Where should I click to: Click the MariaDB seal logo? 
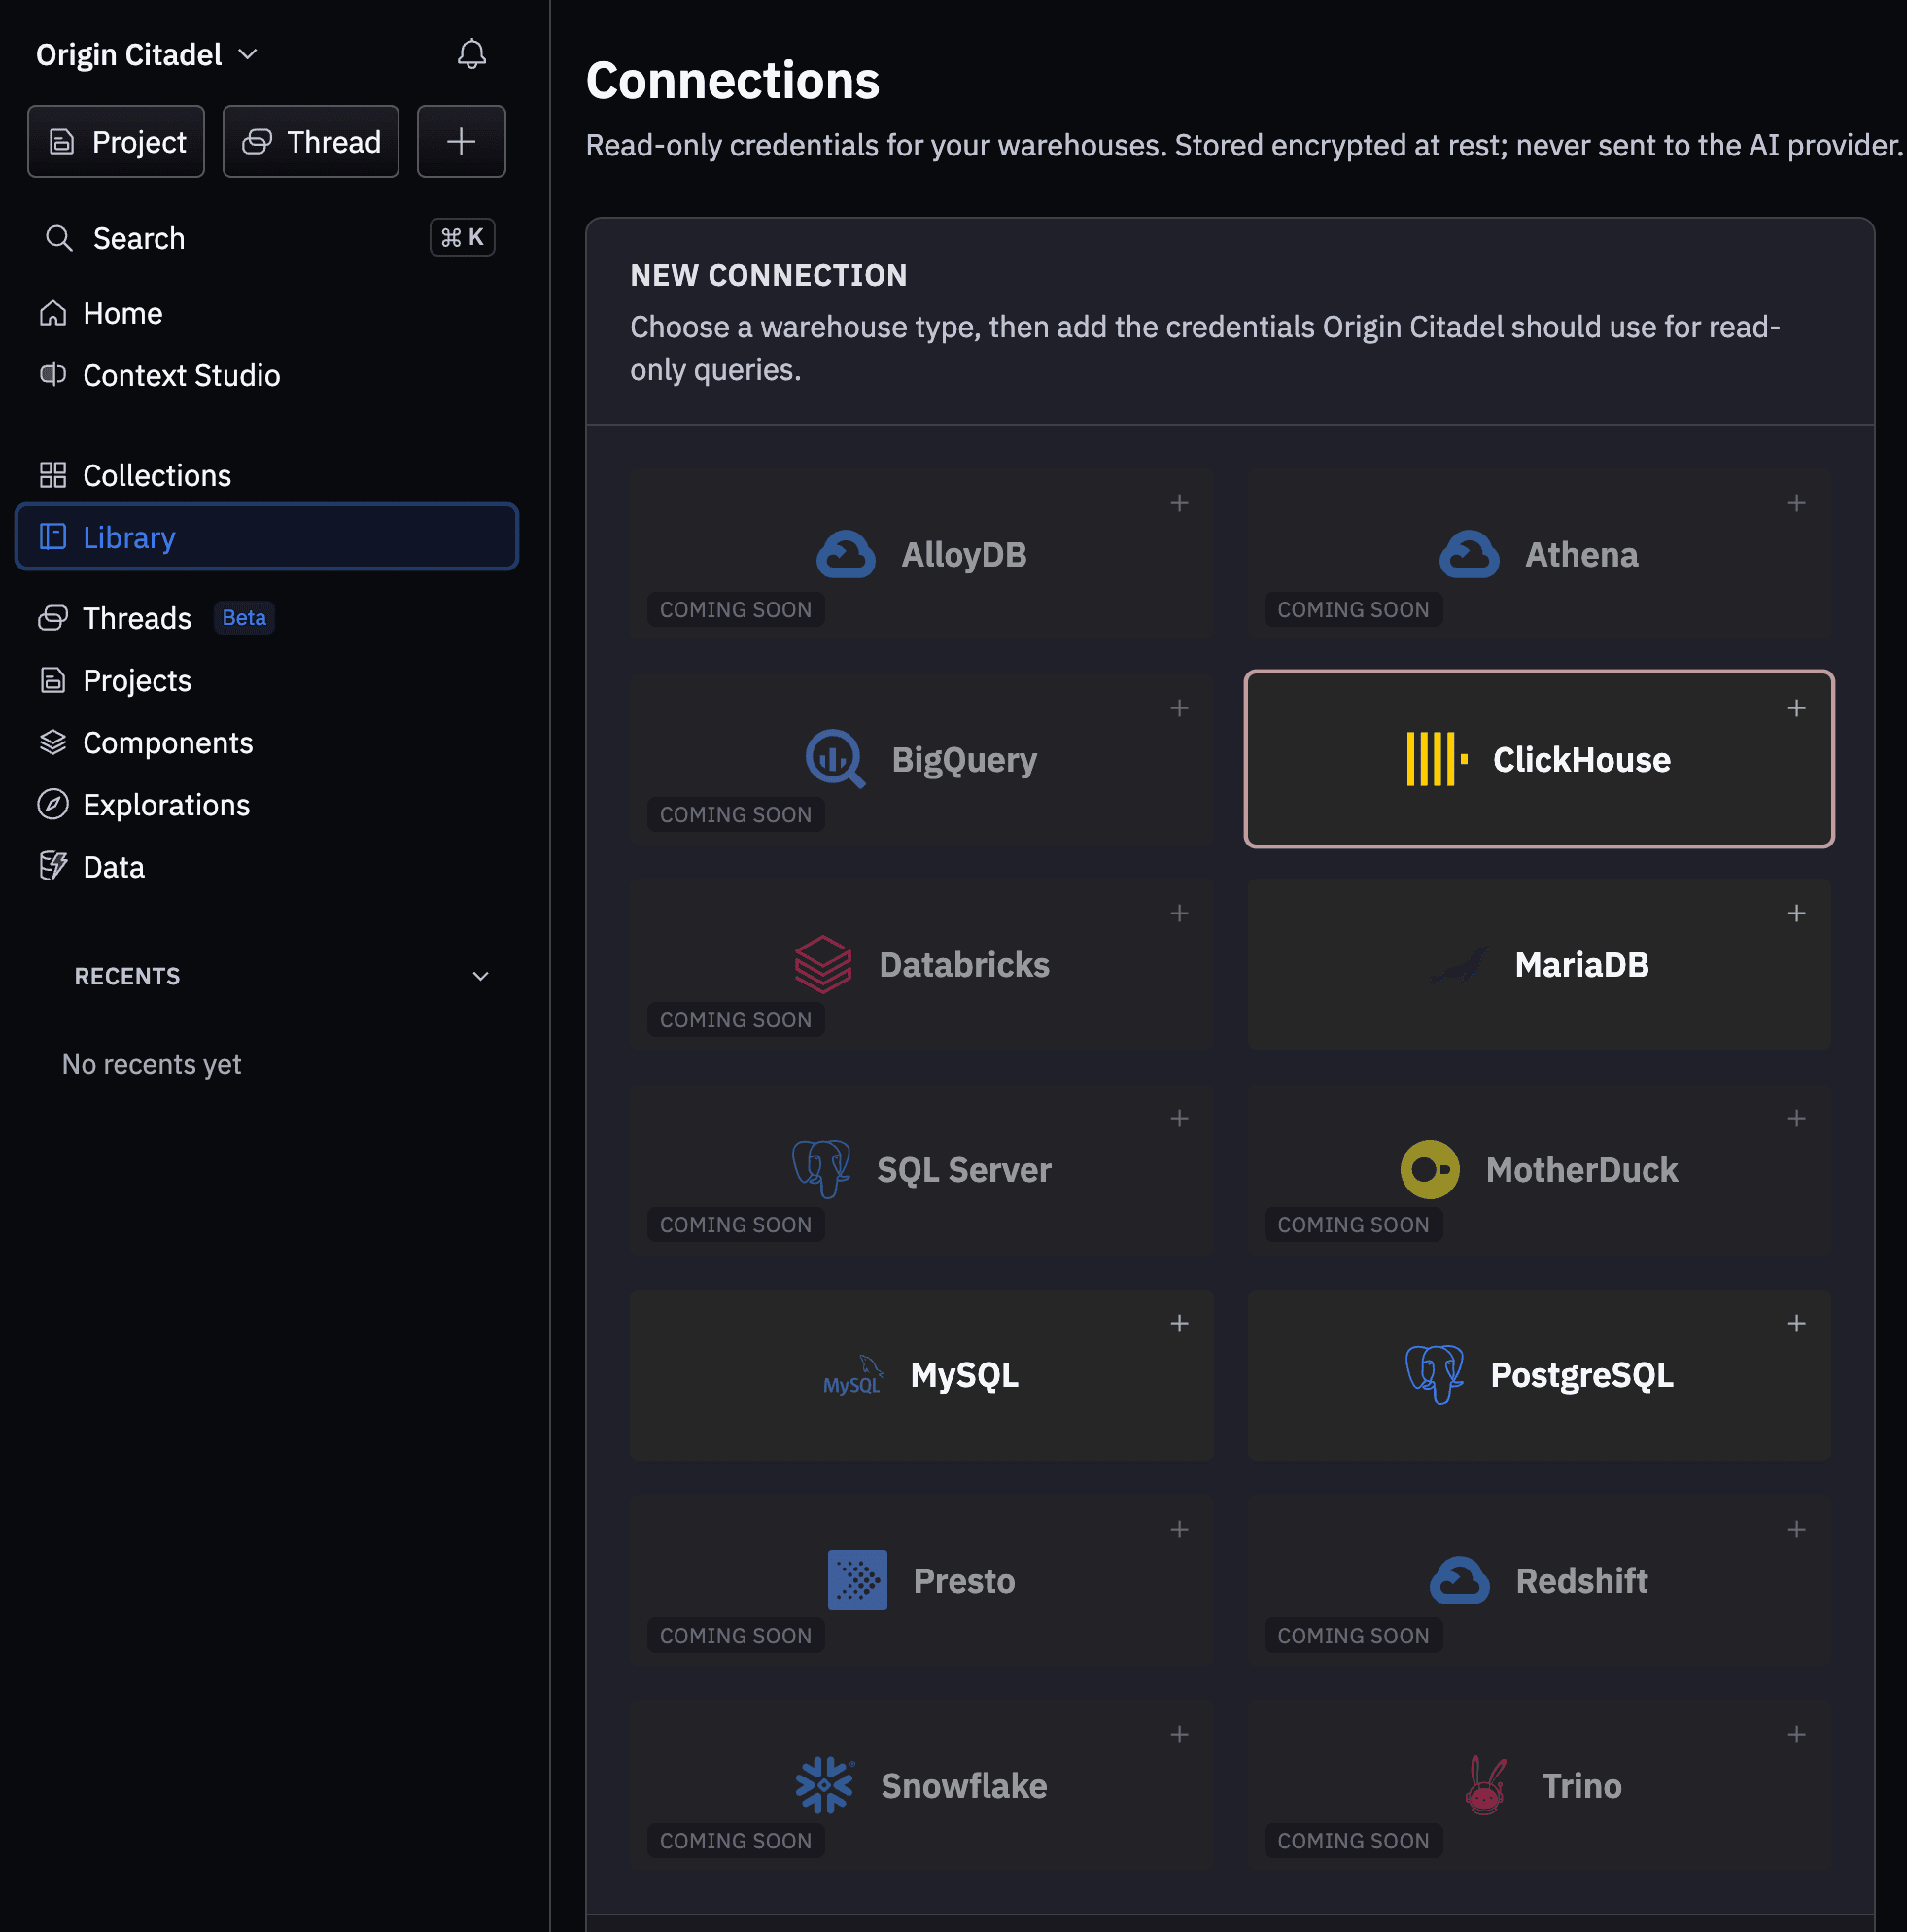pyautogui.click(x=1459, y=965)
